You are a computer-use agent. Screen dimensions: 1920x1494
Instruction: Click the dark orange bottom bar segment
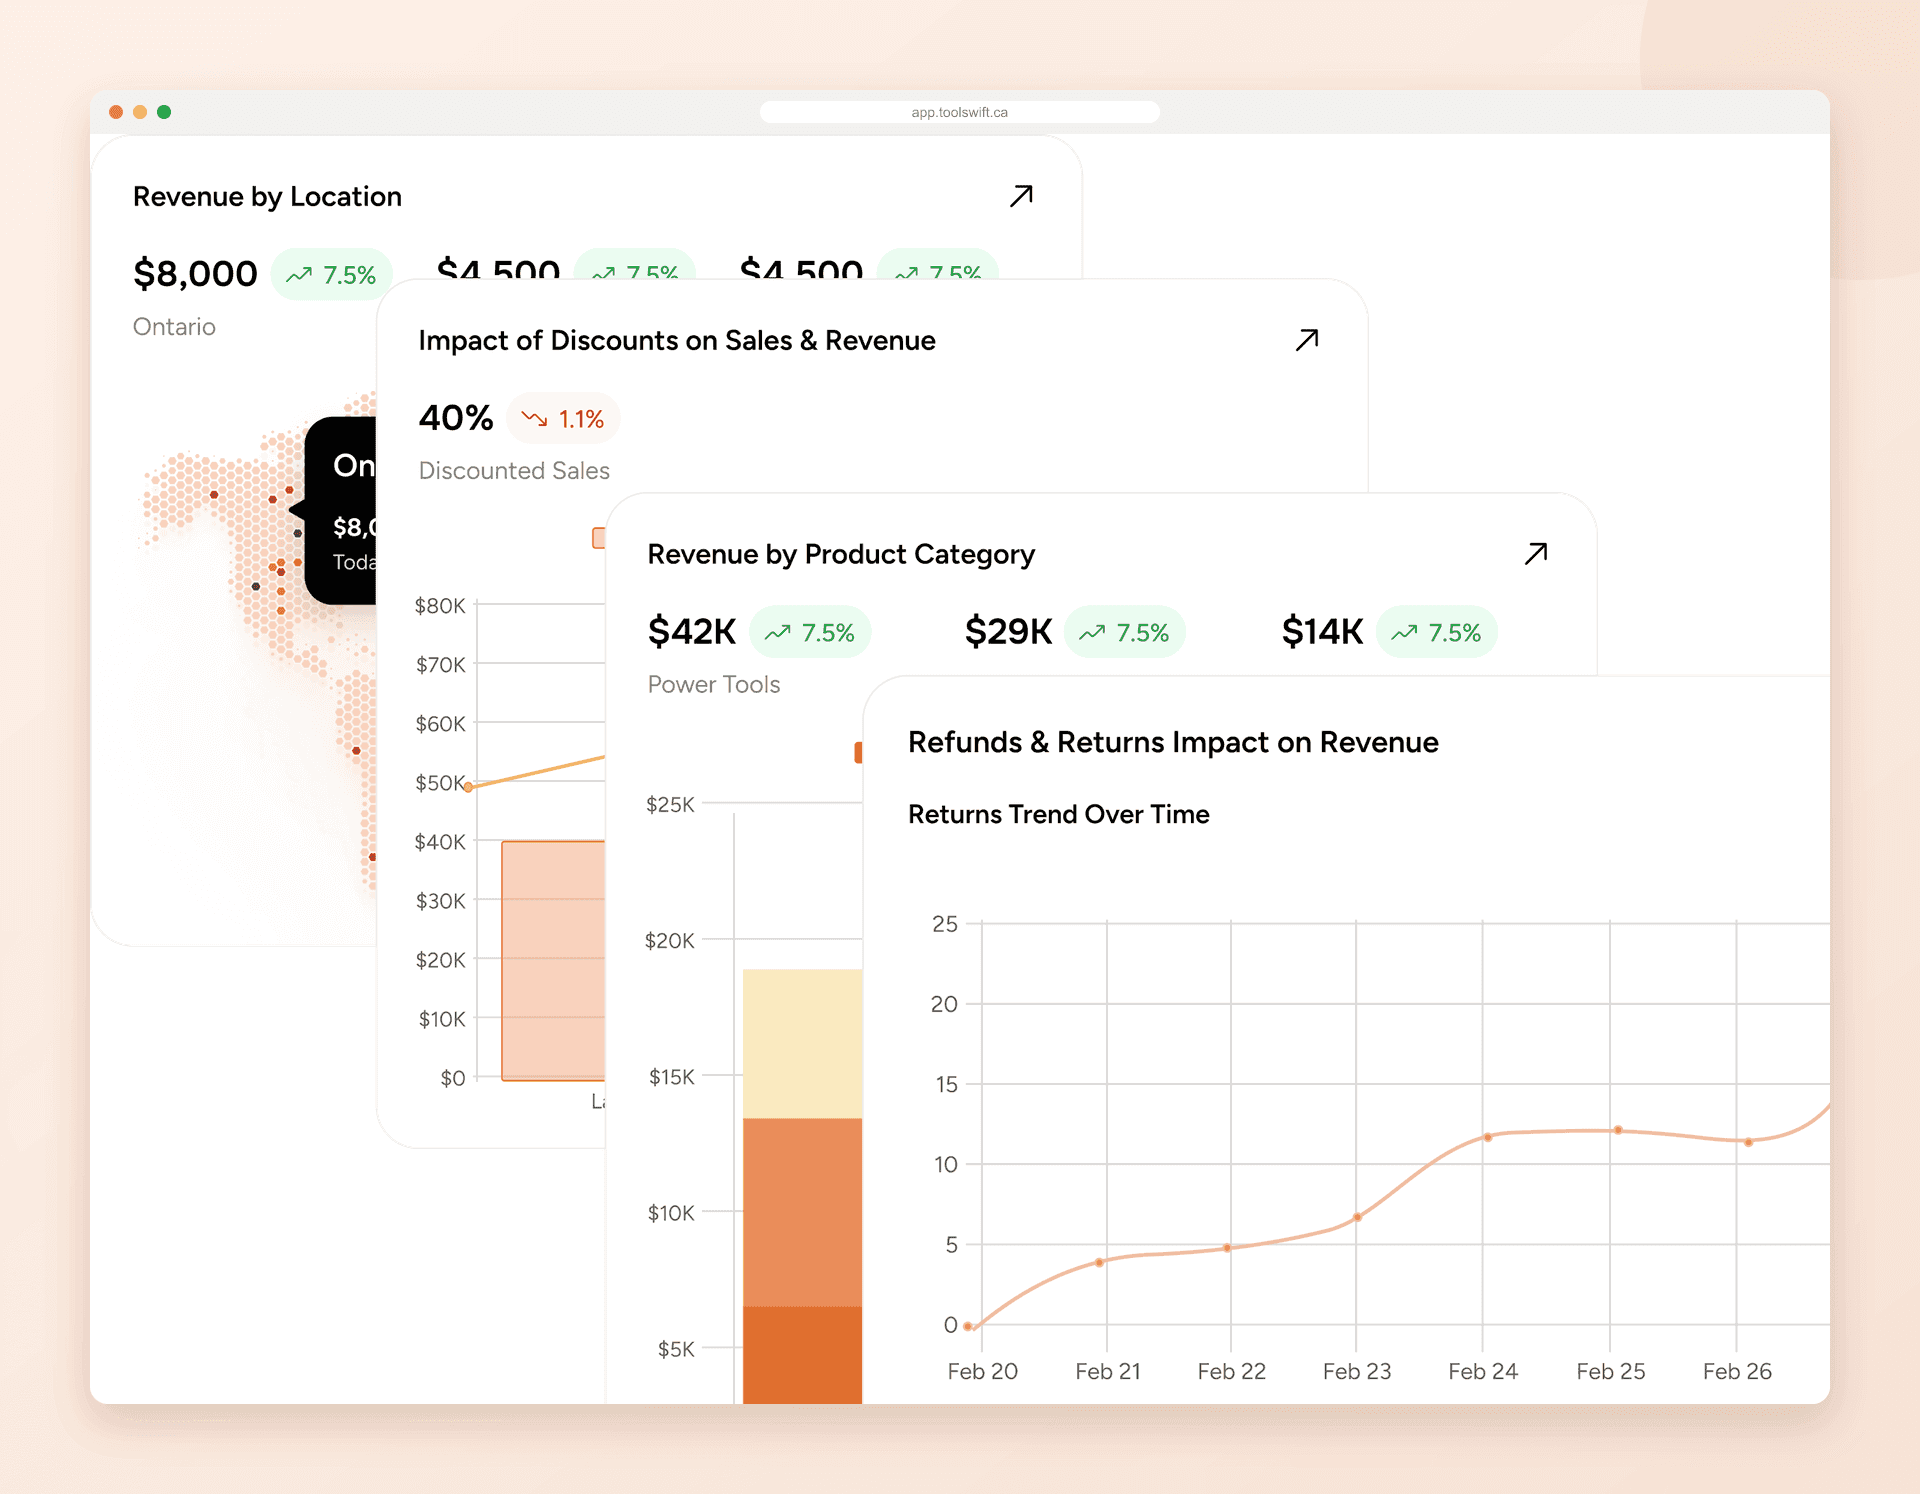click(x=802, y=1355)
